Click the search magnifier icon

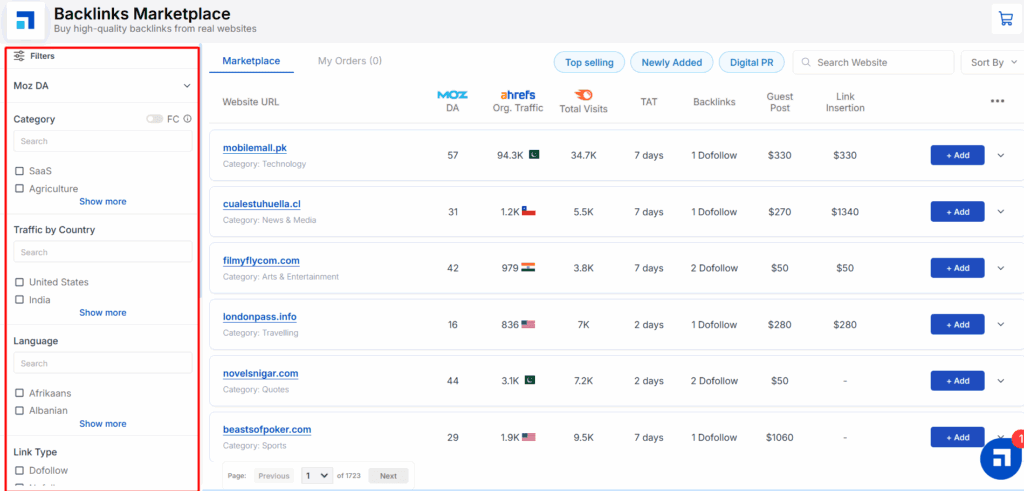pyautogui.click(x=806, y=63)
